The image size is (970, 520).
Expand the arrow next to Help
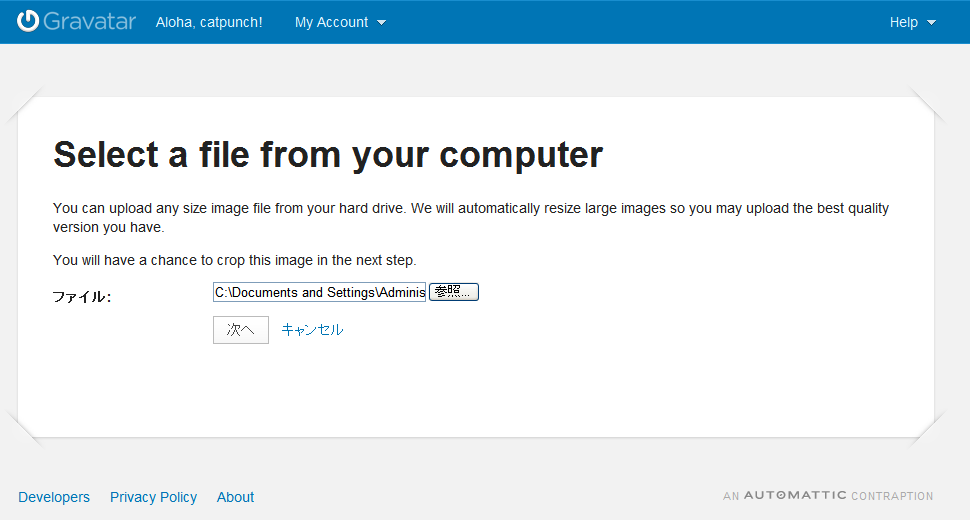[932, 23]
